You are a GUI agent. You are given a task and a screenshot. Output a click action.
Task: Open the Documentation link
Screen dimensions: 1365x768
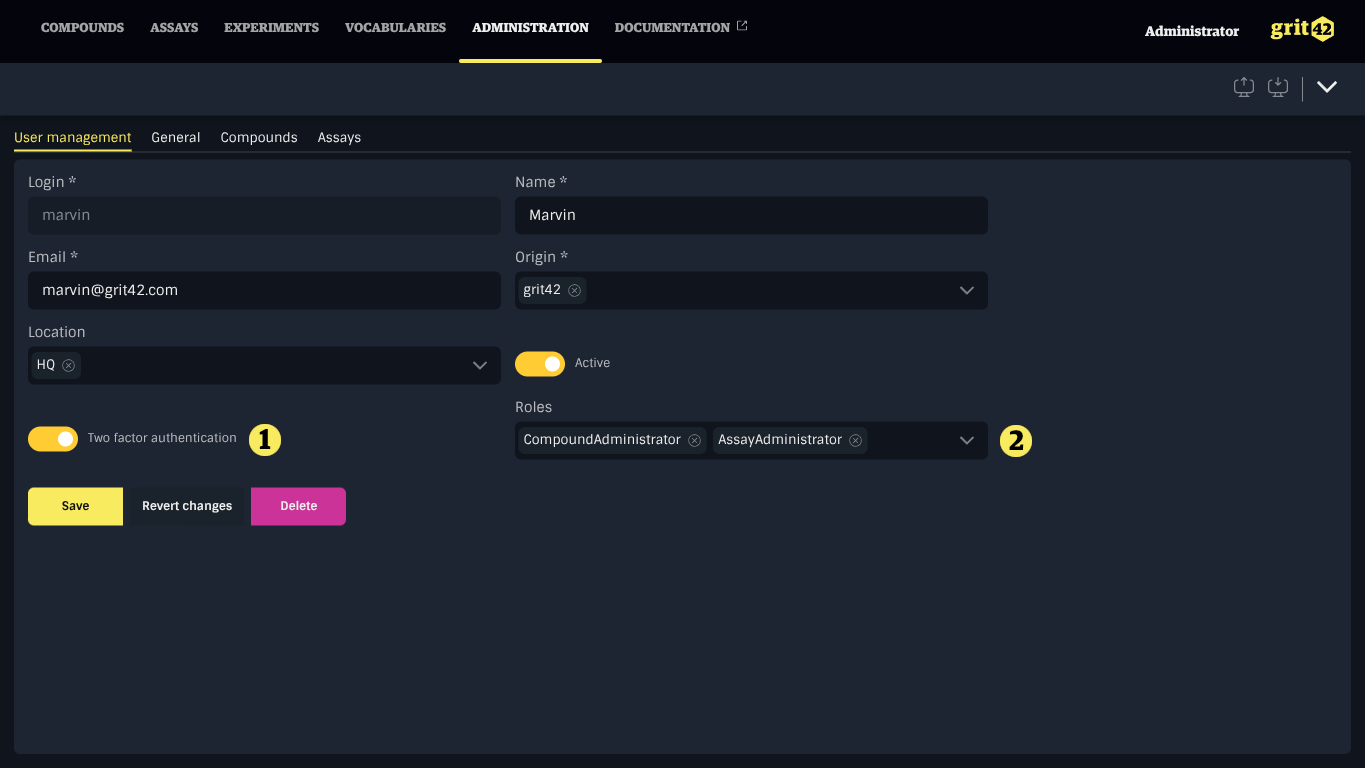(672, 28)
